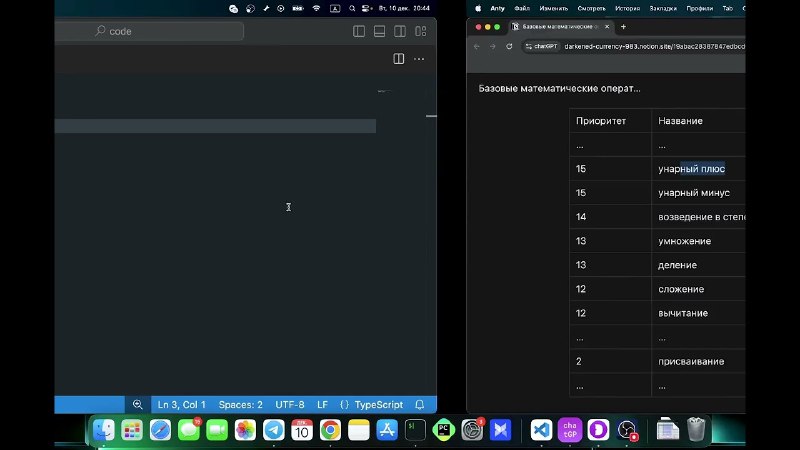Viewport: 800px width, 450px height.
Task: Open Launchpad from the dock
Action: 132,430
